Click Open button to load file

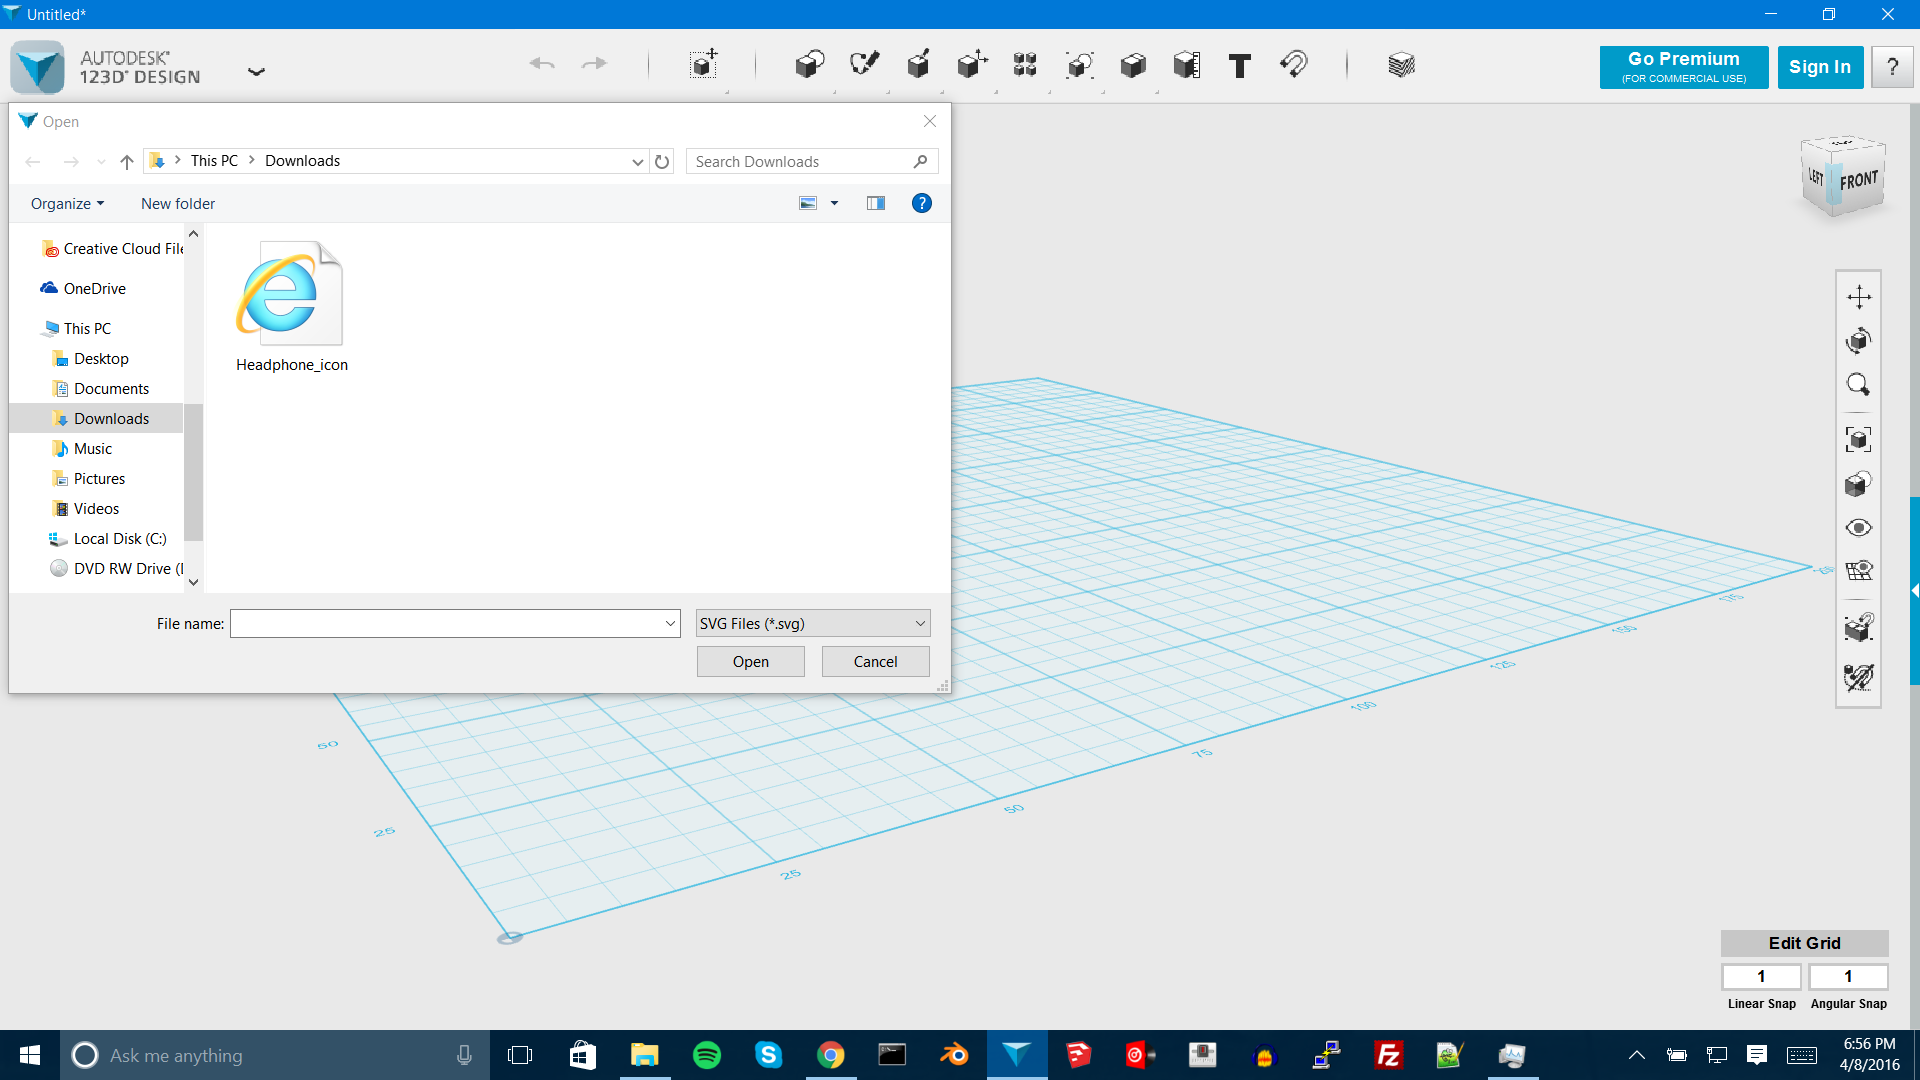pos(748,661)
